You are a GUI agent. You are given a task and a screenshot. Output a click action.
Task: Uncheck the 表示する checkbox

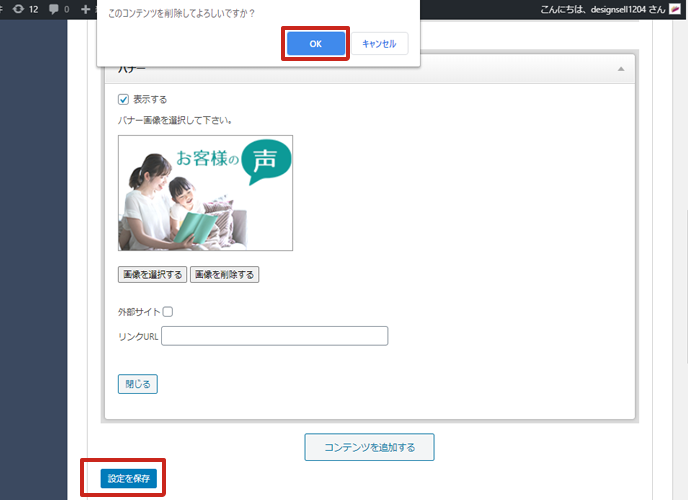click(x=124, y=99)
